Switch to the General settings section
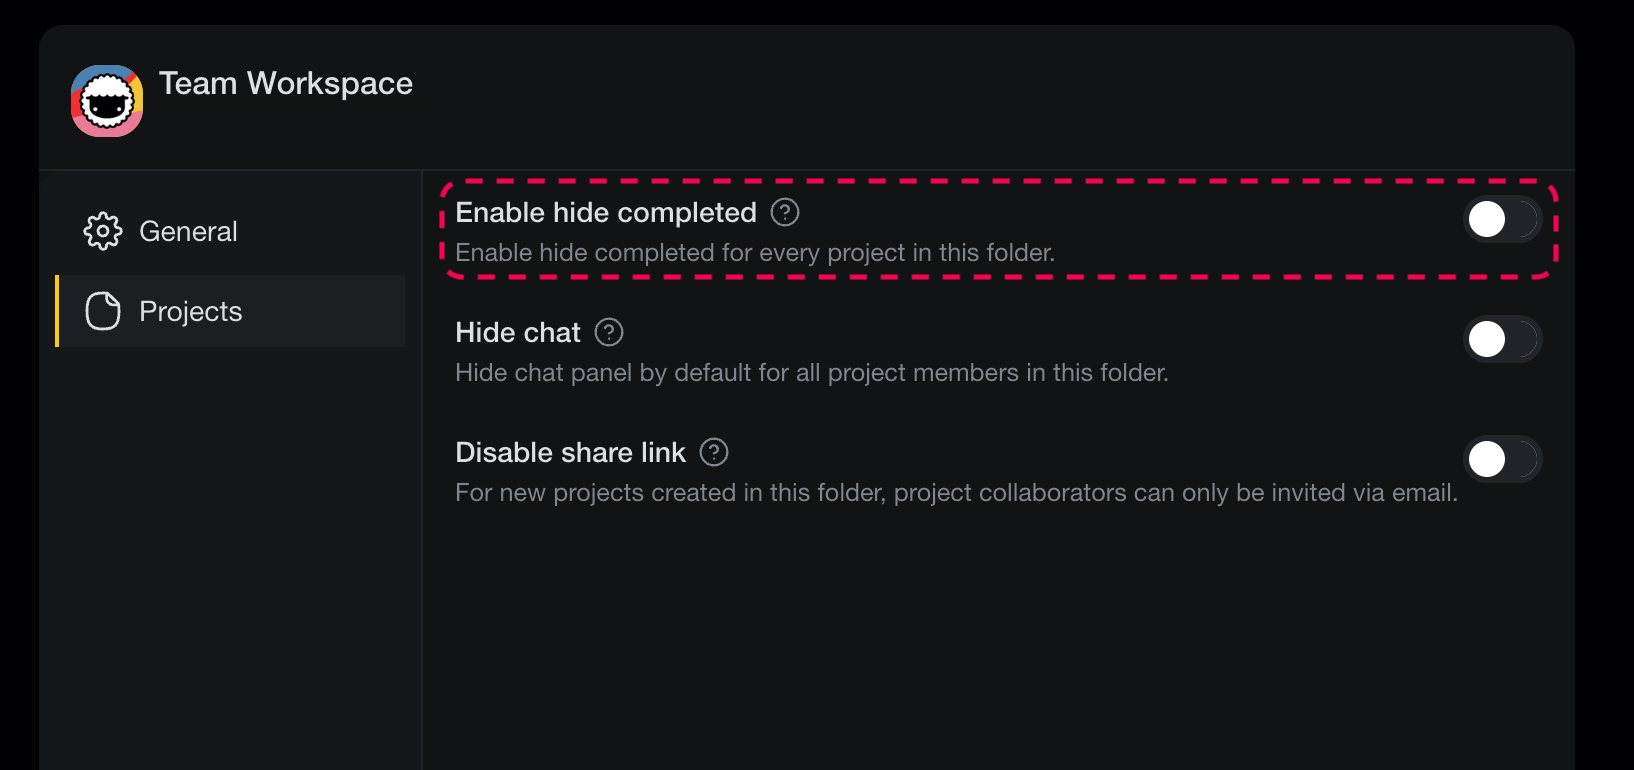The image size is (1634, 770). pyautogui.click(x=188, y=231)
